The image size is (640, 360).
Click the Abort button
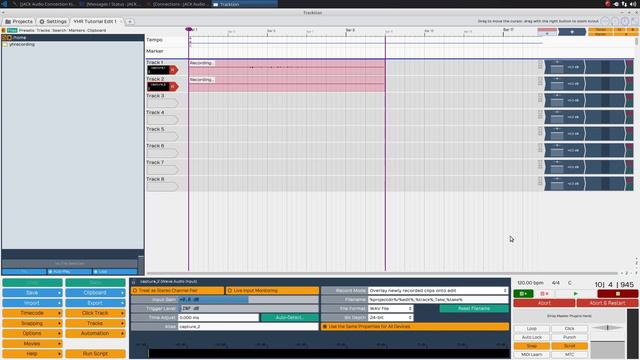pyautogui.click(x=544, y=303)
